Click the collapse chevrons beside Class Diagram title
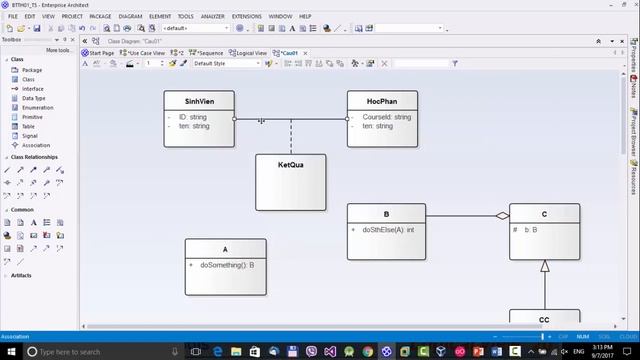This screenshot has width=640, height=360. point(84,41)
